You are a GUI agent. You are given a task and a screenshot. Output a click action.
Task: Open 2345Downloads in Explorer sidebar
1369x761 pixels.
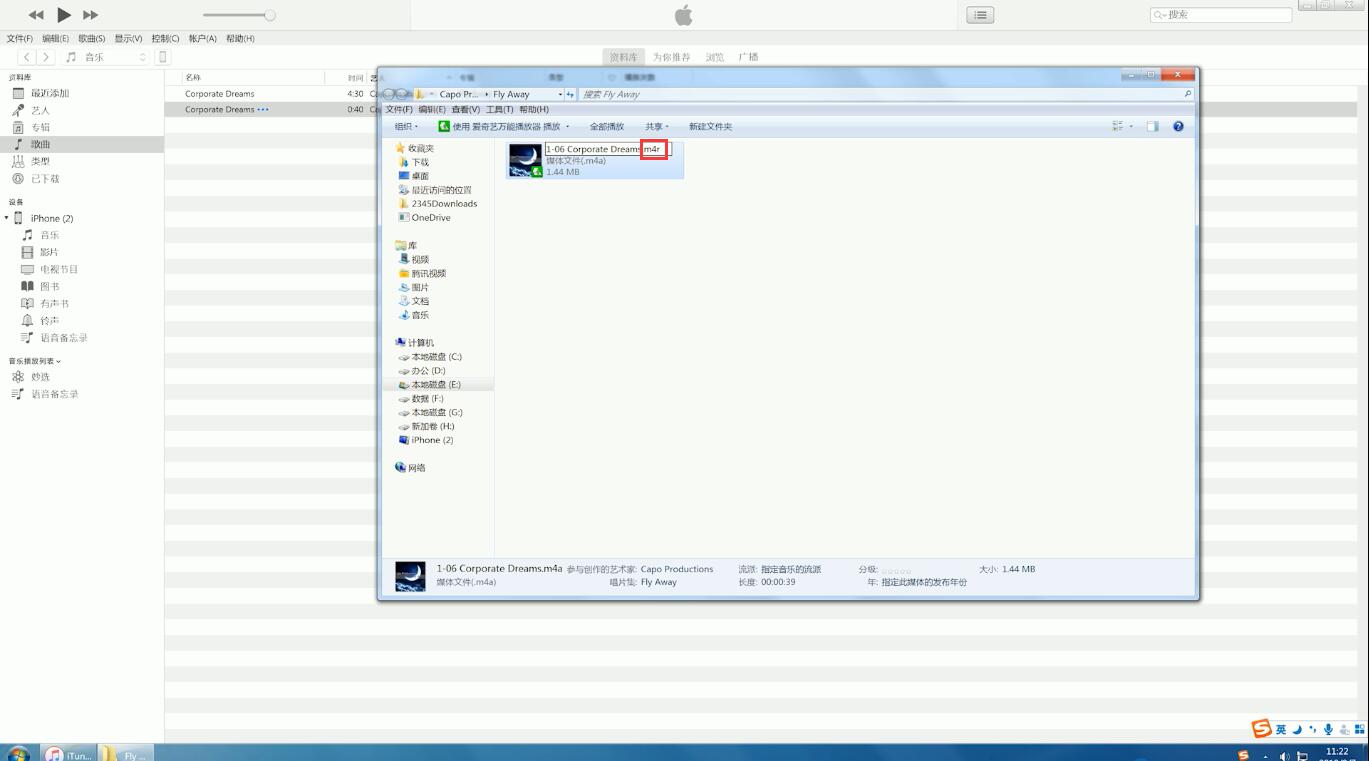(x=444, y=204)
